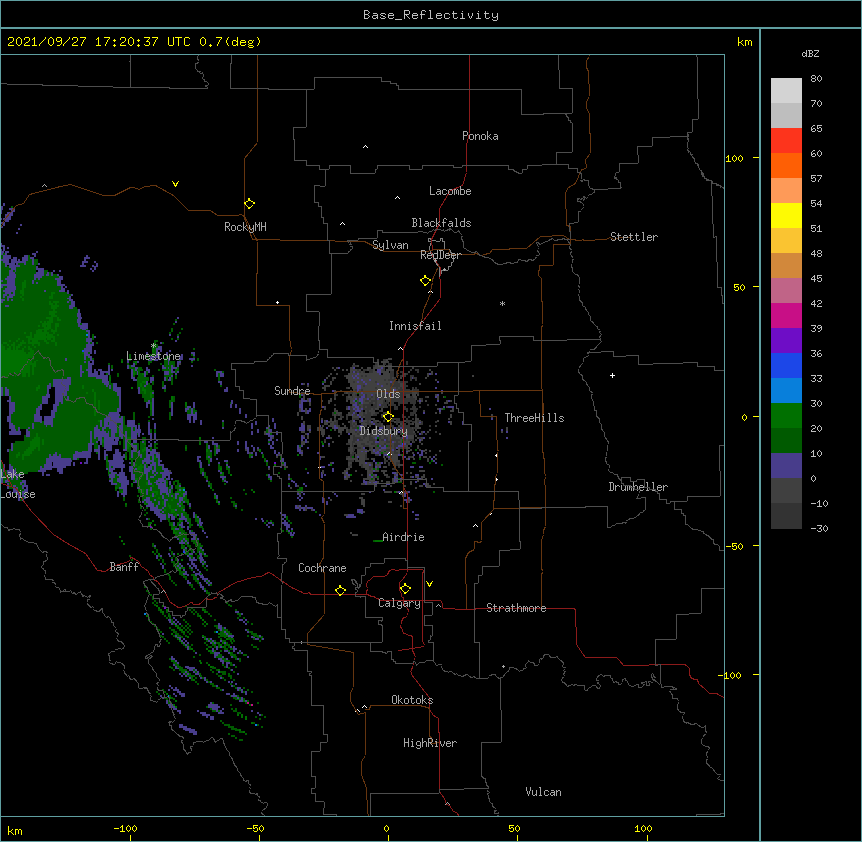Click the white plus marker west of Drumheller area
The height and width of the screenshot is (842, 862).
point(612,375)
